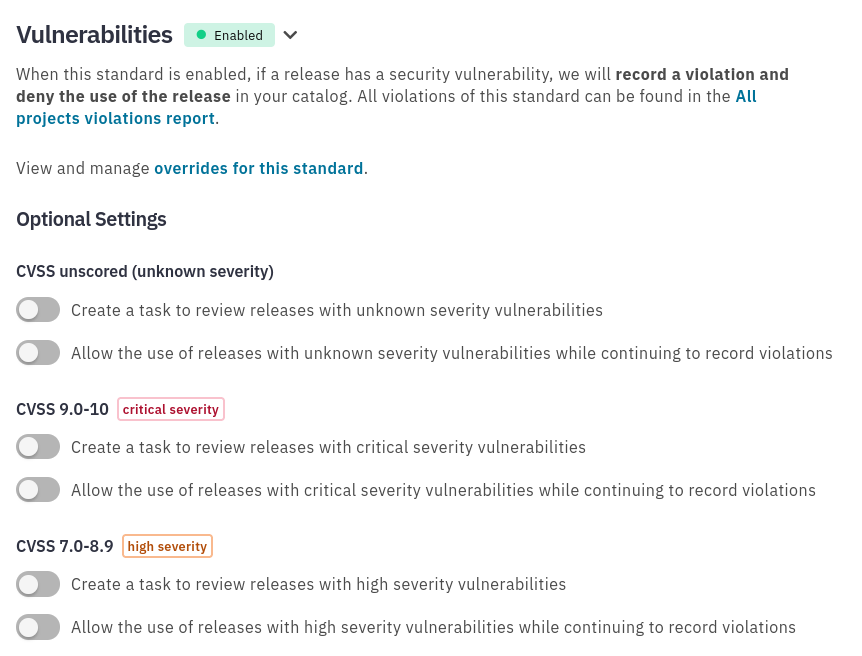Toggle allow use of critical severity releases
Screen dimensions: 862x656
coord(38,489)
